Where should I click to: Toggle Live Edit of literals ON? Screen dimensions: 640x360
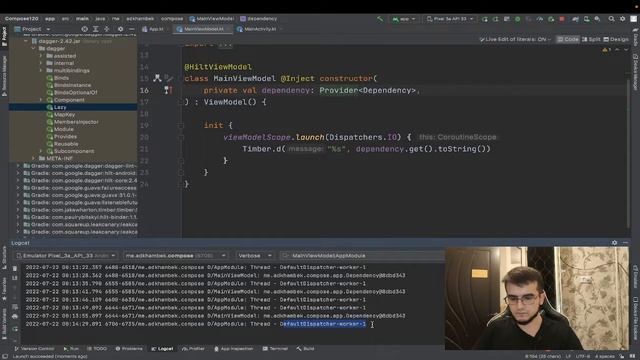pos(515,39)
